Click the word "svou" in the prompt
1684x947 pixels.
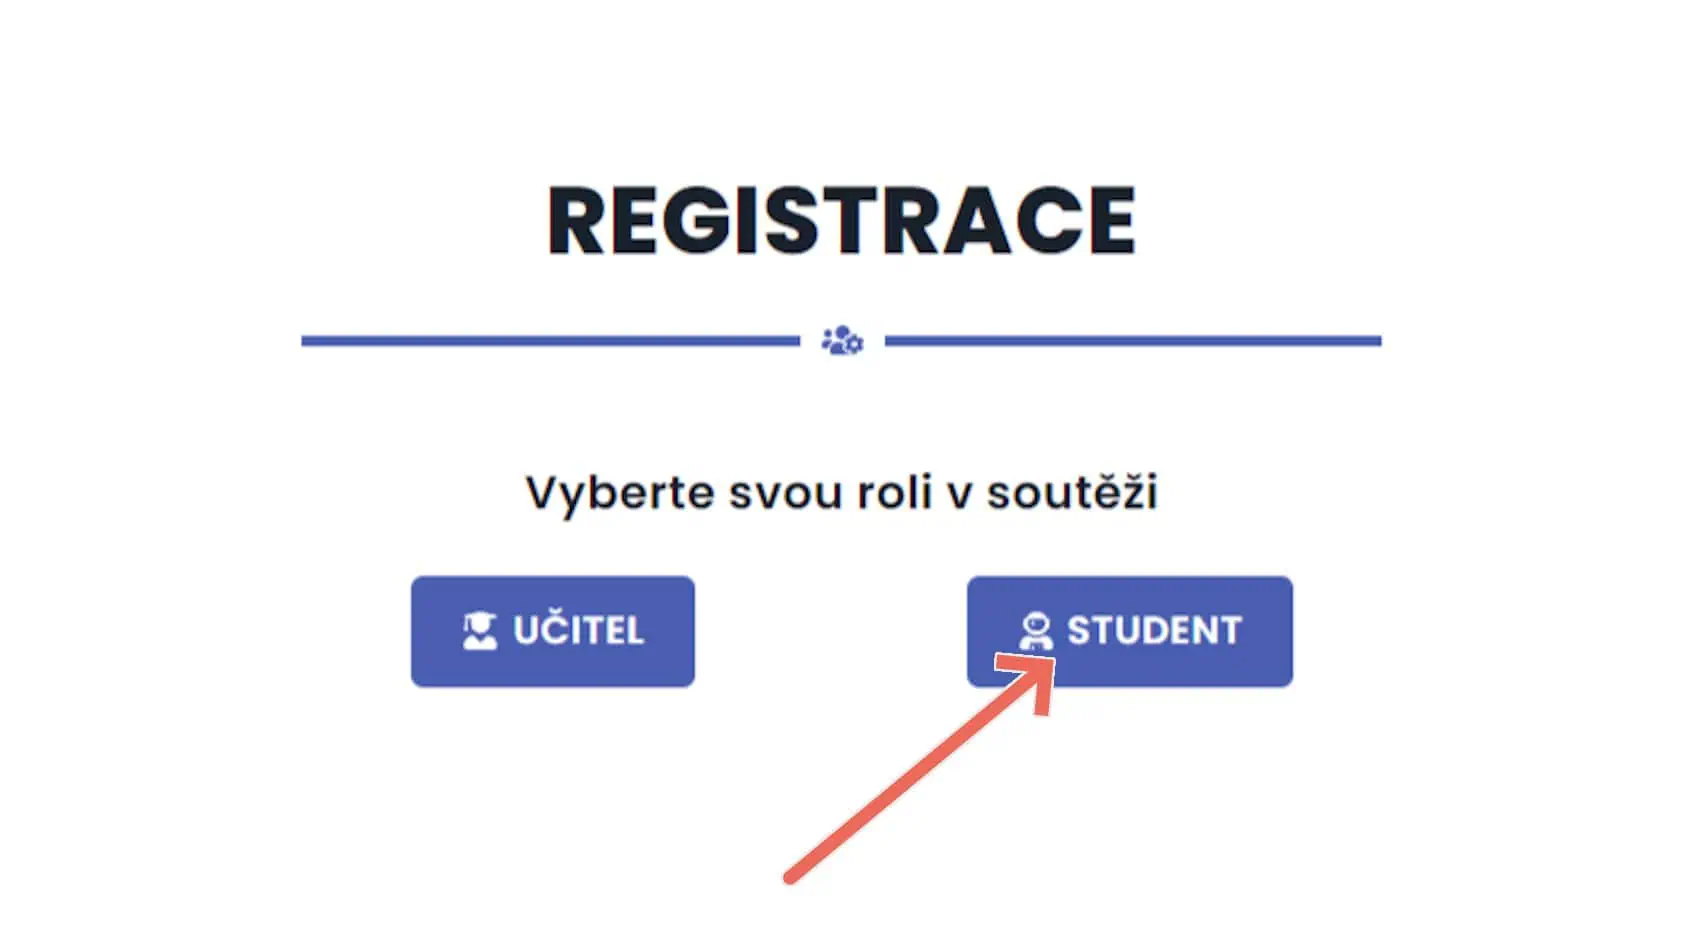[785, 493]
